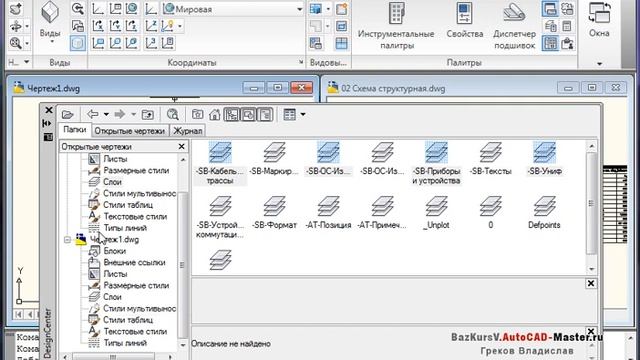Open the Back history dropdown arrow
Viewport: 640px width, 360px height.
(106, 115)
